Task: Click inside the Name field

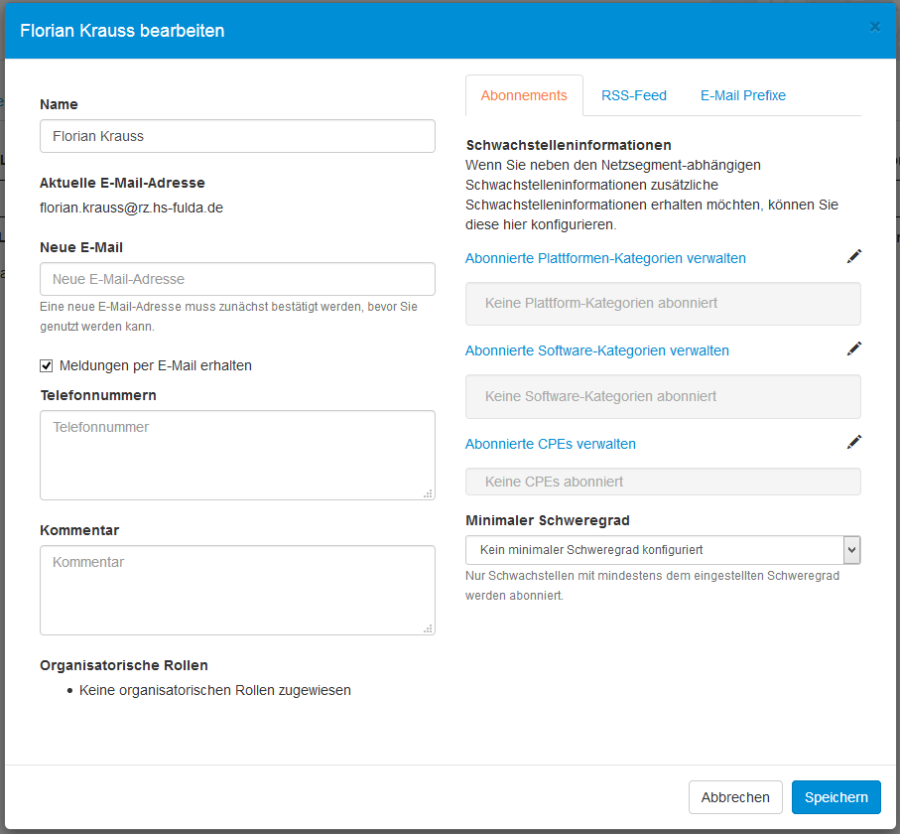Action: pyautogui.click(x=237, y=136)
